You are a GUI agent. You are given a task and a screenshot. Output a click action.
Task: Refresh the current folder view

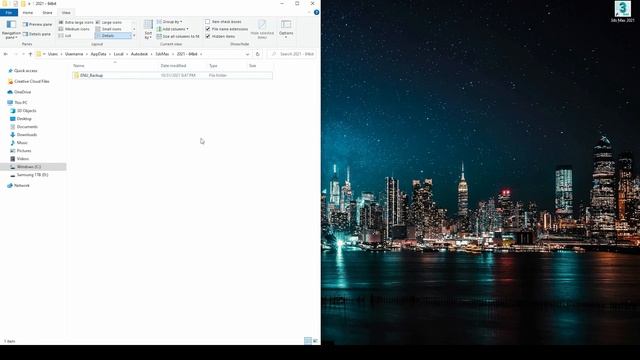tap(257, 54)
